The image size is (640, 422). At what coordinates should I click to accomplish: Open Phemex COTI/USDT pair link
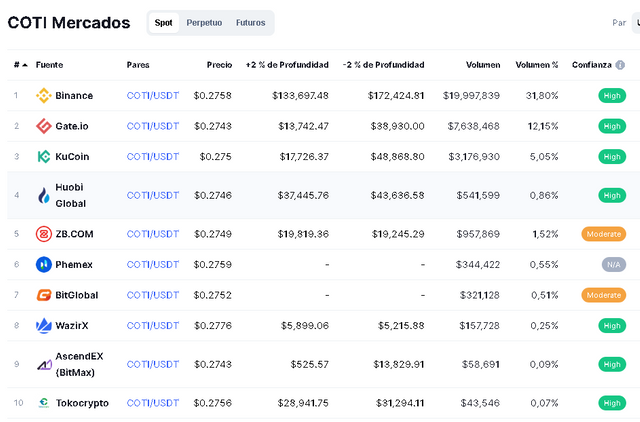[153, 264]
